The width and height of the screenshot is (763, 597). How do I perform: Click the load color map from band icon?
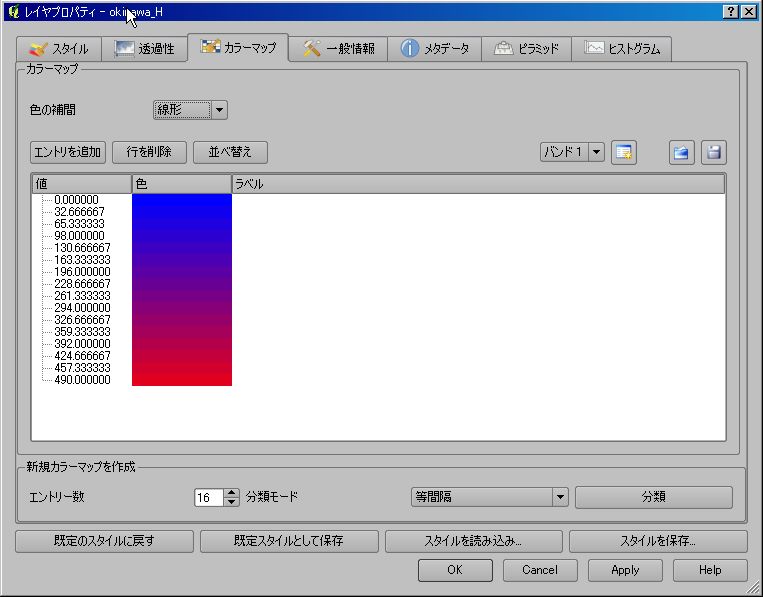[623, 153]
